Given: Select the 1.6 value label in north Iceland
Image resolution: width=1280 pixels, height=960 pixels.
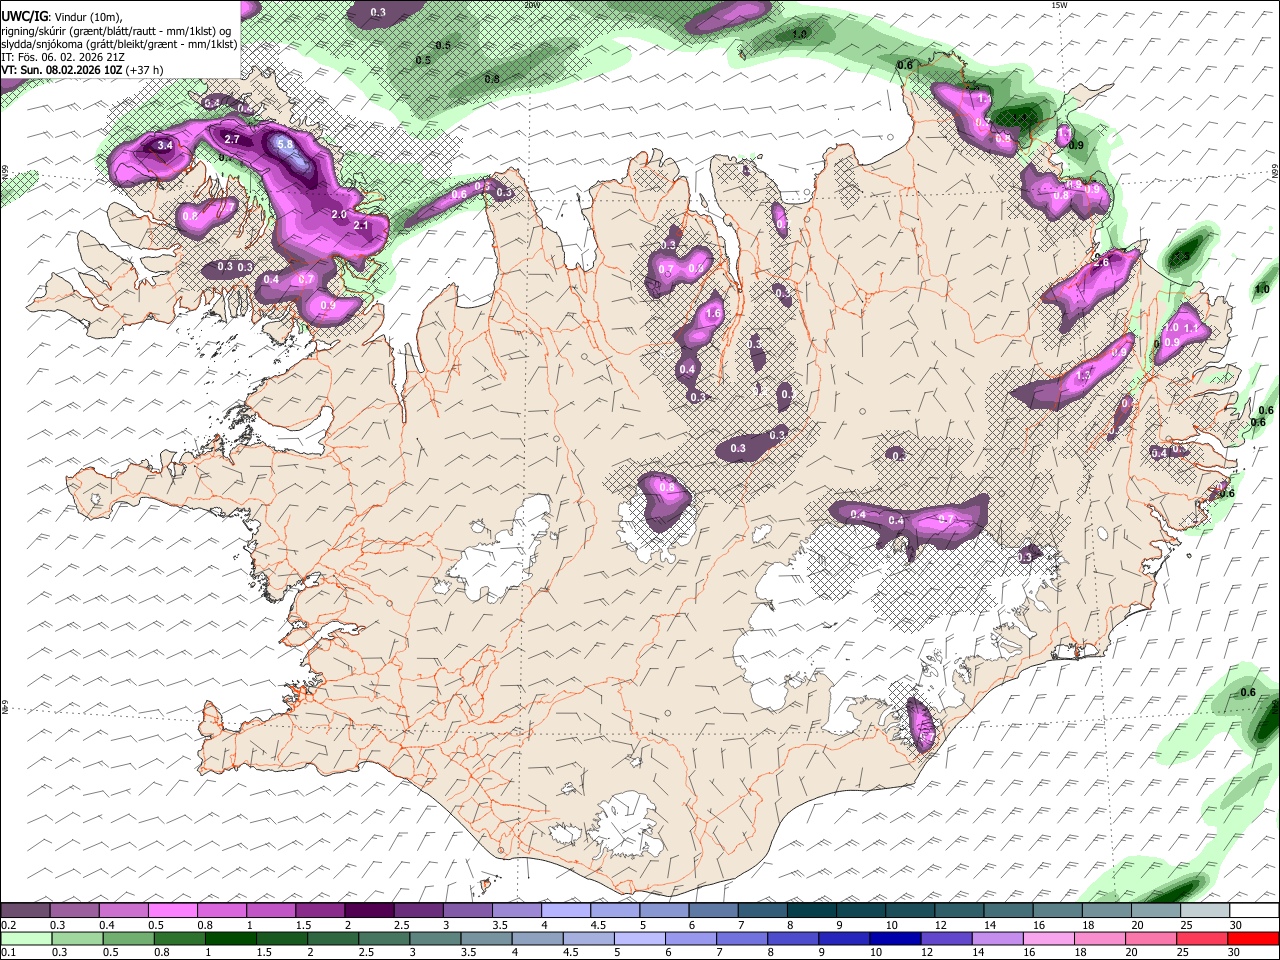Looking at the screenshot, I should (x=713, y=313).
